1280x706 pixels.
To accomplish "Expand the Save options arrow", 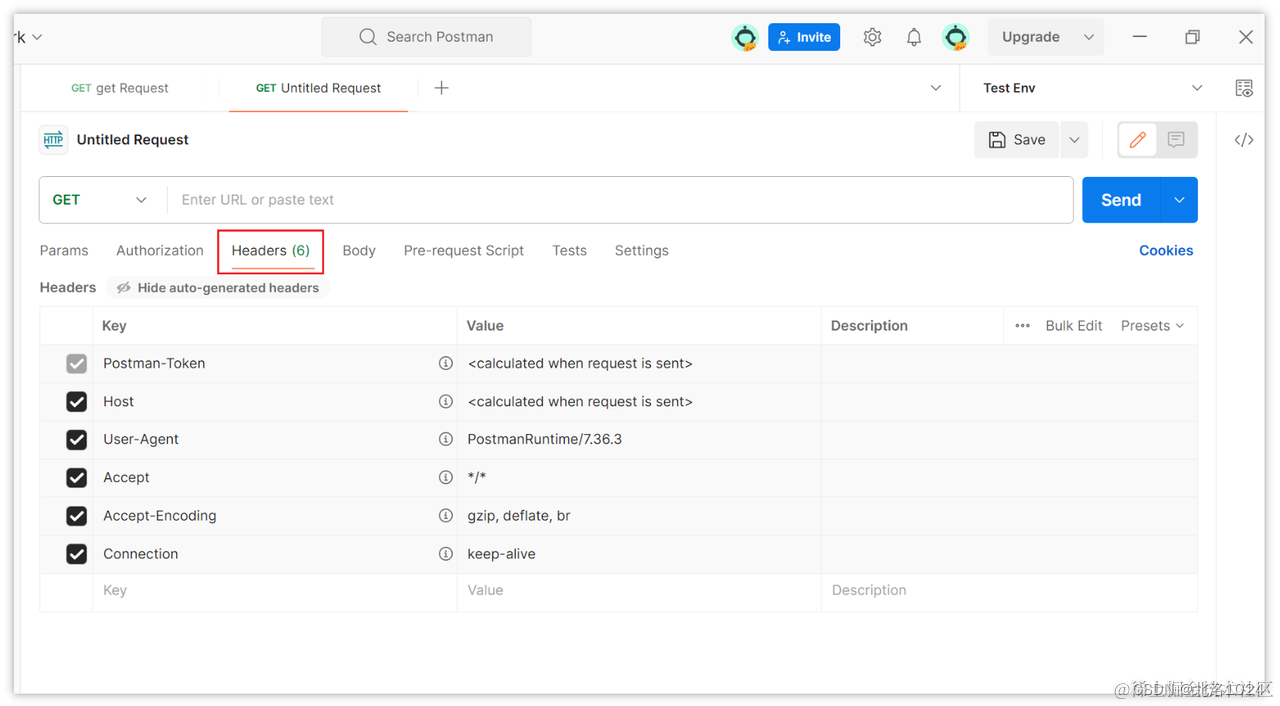I will click(x=1074, y=140).
